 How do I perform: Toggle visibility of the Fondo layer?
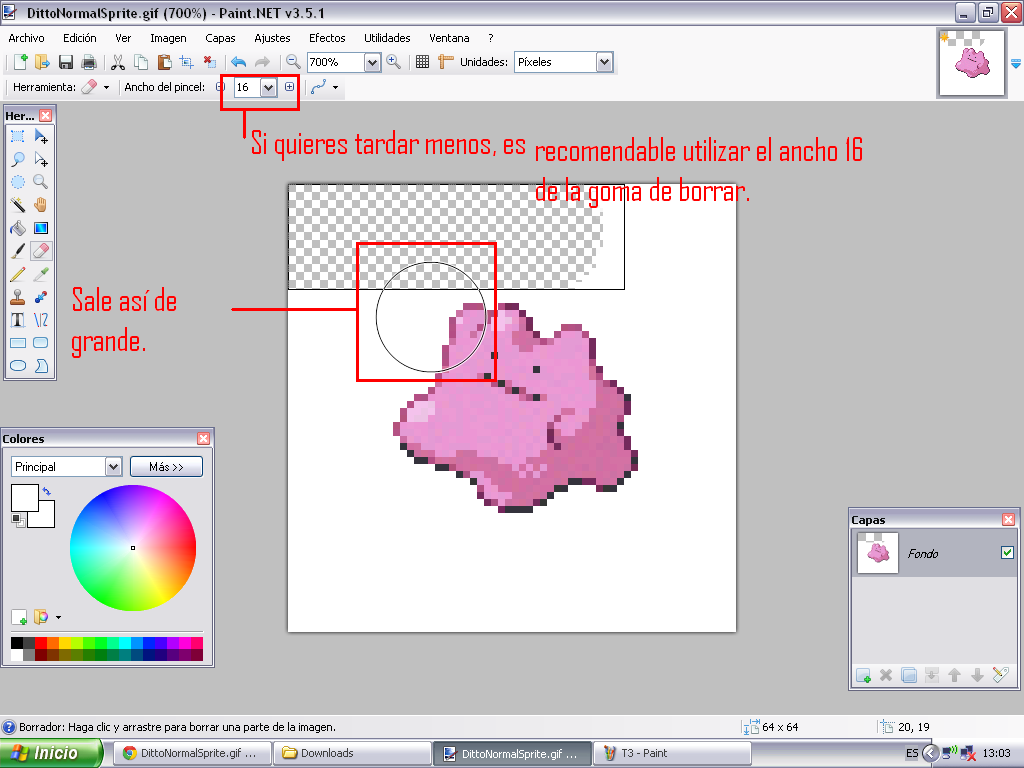(x=1007, y=552)
